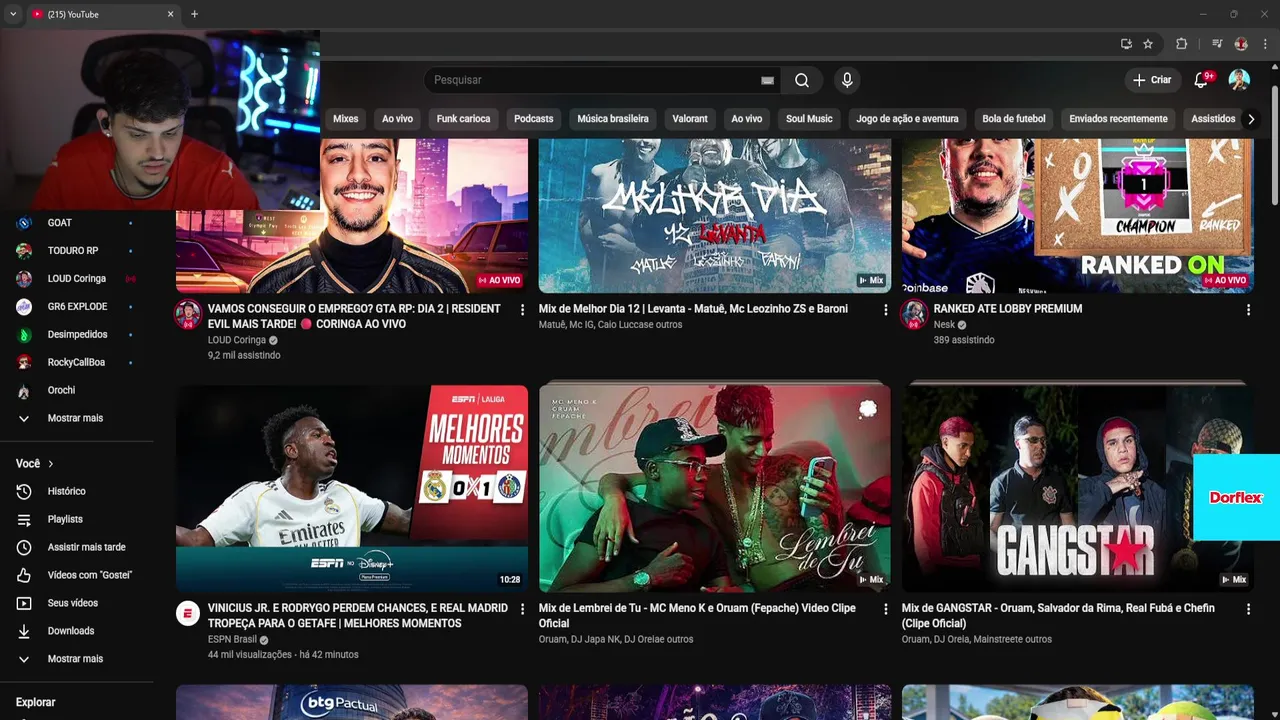Open the Você section chevron

51,464
